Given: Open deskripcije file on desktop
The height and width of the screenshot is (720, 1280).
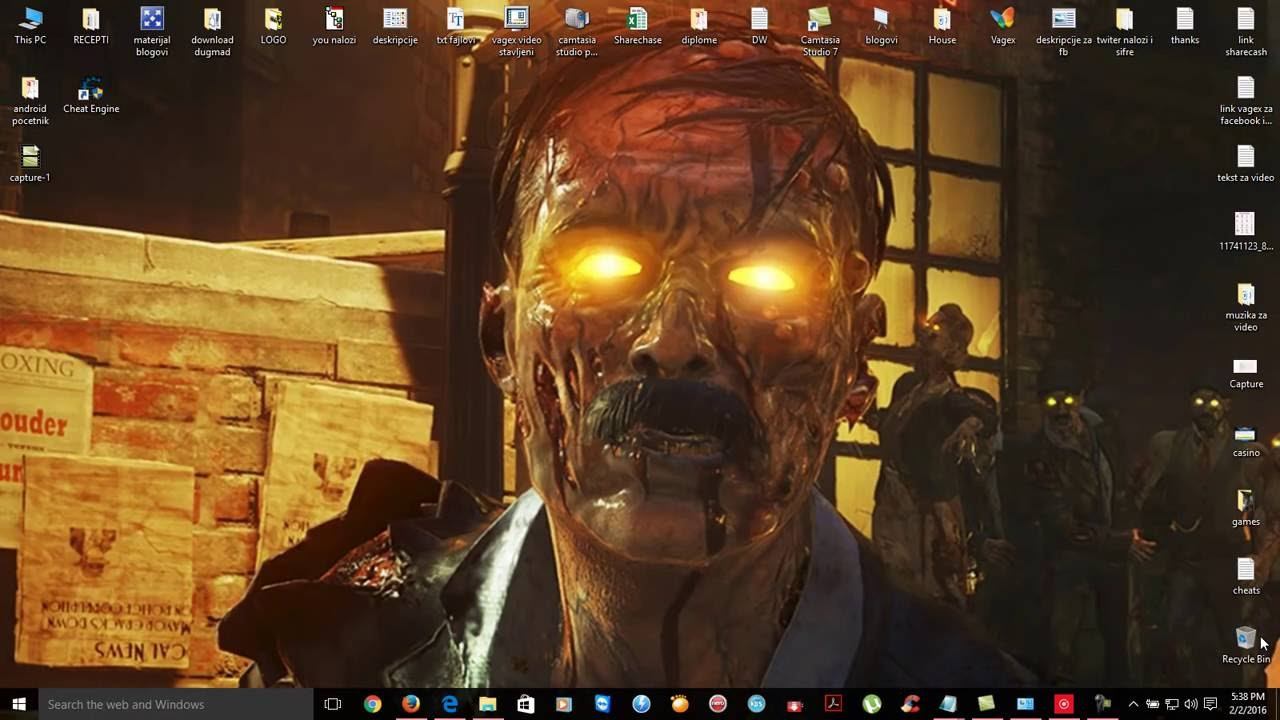Looking at the screenshot, I should tap(395, 26).
